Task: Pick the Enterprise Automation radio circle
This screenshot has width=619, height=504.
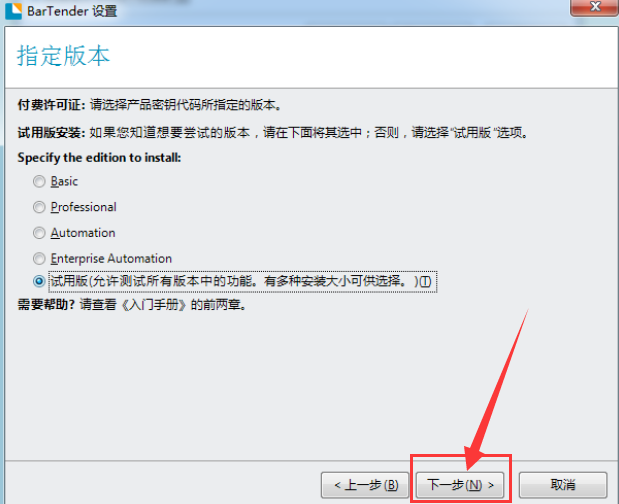Action: (39, 259)
